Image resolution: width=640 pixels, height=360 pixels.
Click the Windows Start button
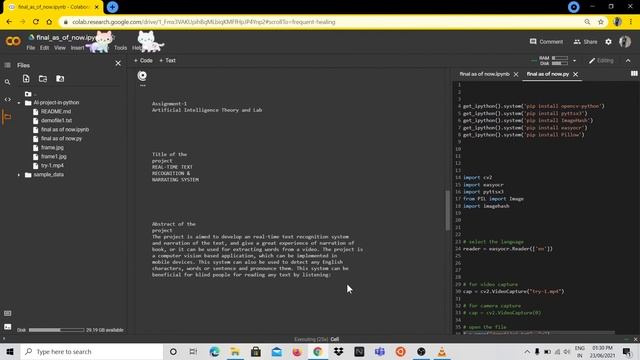coord(10,351)
